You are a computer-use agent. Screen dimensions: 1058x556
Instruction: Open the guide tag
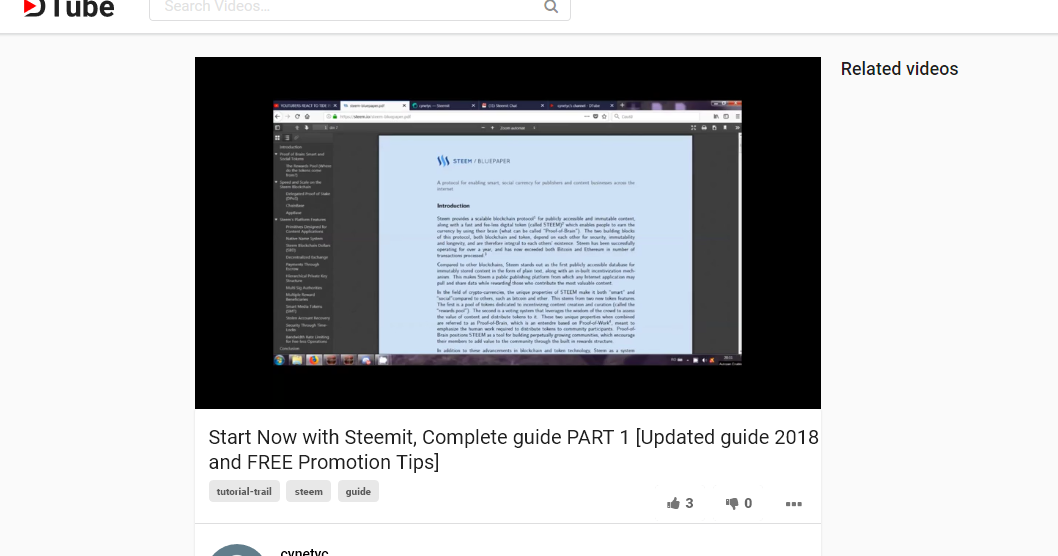(358, 491)
